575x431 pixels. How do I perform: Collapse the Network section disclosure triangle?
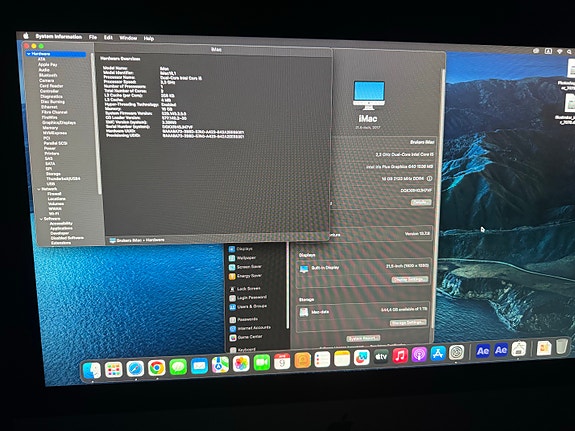[39, 189]
